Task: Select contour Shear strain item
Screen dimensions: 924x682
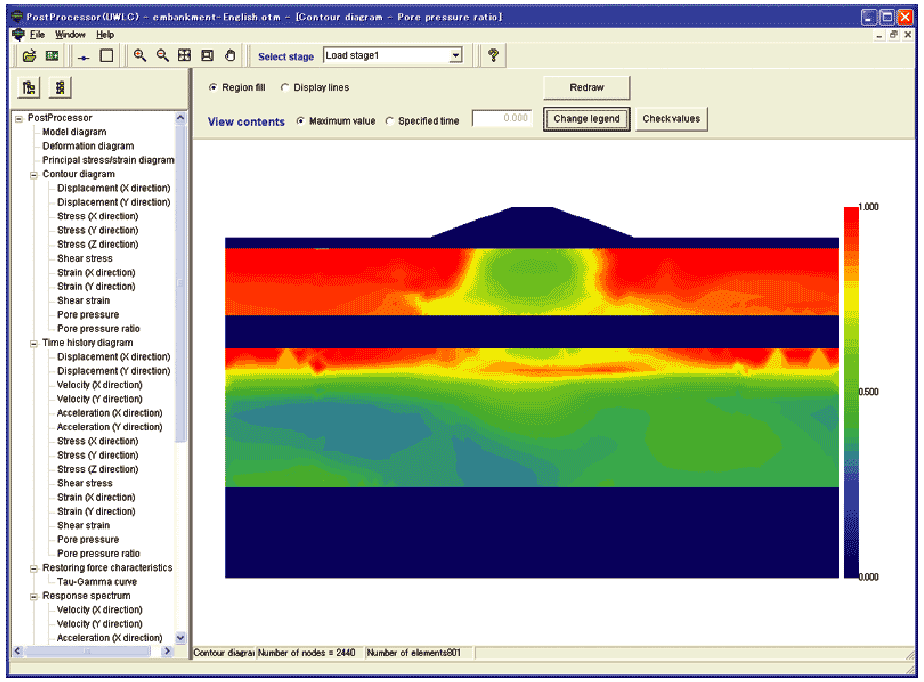Action: click(x=83, y=301)
